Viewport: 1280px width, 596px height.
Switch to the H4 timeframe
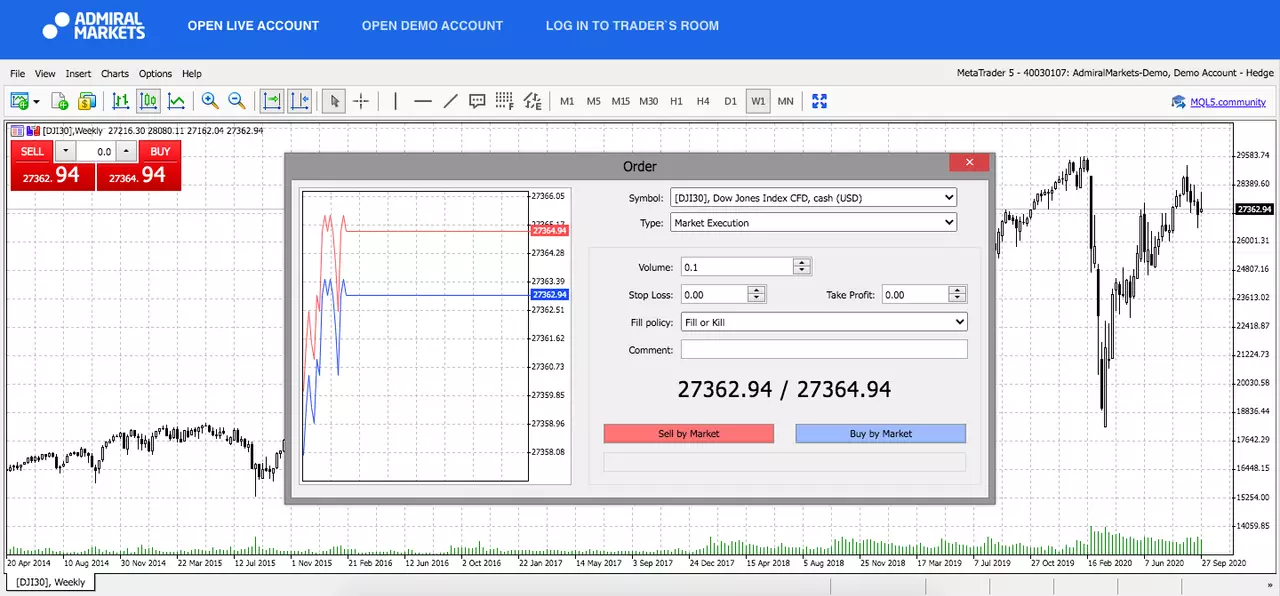[x=703, y=102]
